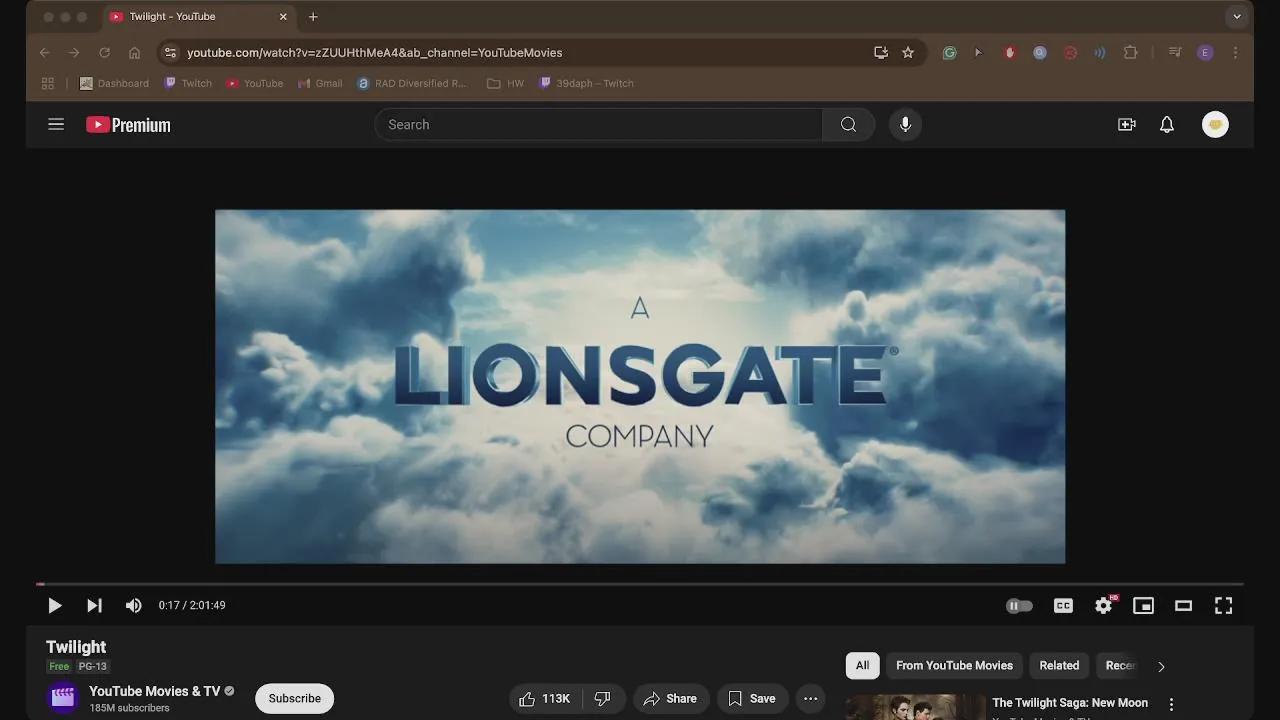Open browser home page
This screenshot has width=1280, height=720.
134,52
